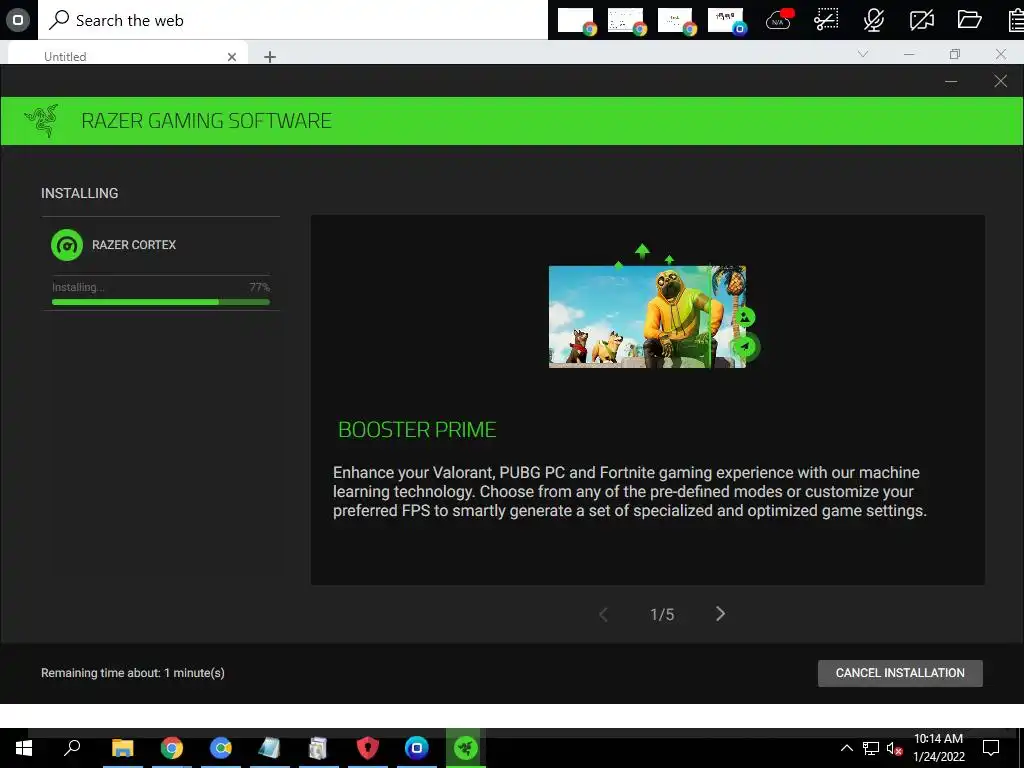This screenshot has width=1024, height=768.
Task: Switch to the second Chrome window thumbnail
Action: click(x=627, y=20)
